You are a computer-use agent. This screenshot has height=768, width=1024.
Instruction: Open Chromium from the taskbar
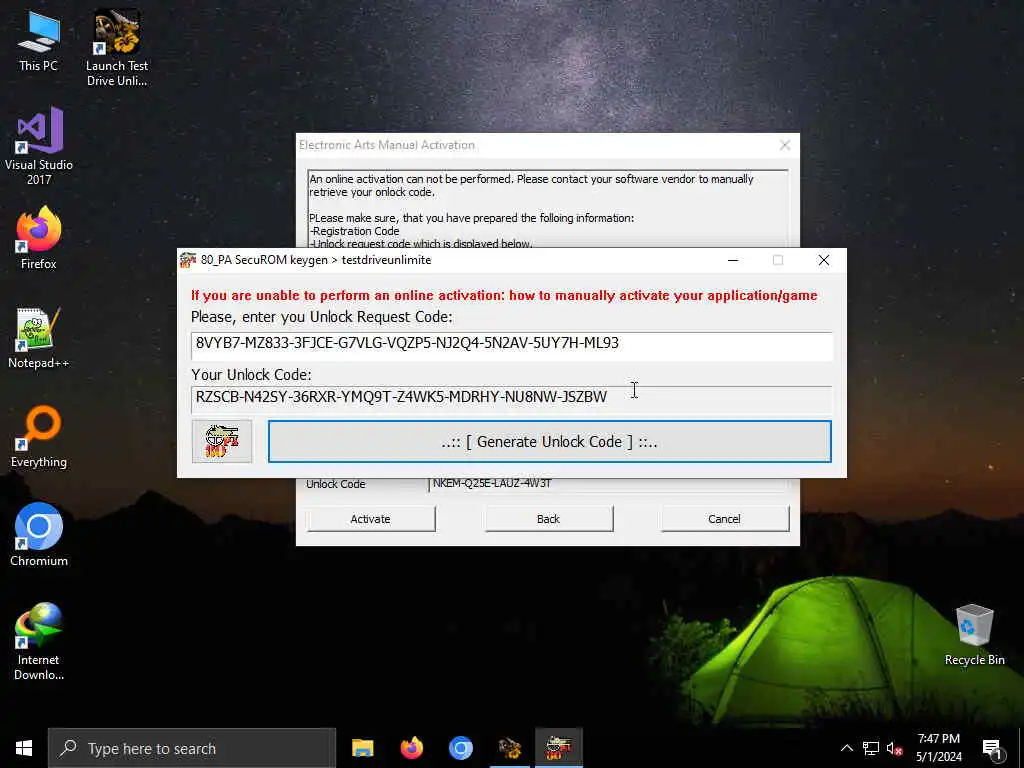pos(460,748)
